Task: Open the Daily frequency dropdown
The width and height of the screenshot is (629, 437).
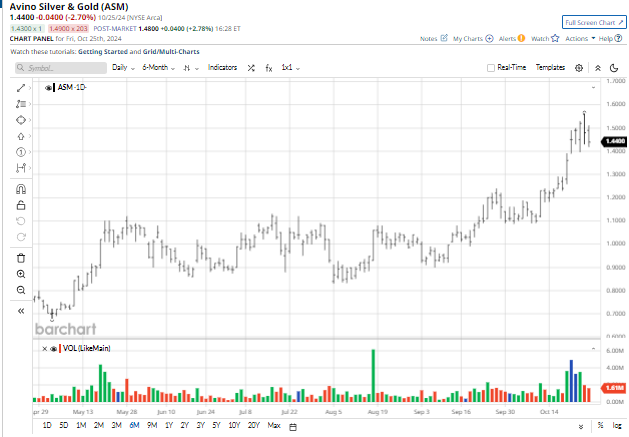Action: point(123,67)
